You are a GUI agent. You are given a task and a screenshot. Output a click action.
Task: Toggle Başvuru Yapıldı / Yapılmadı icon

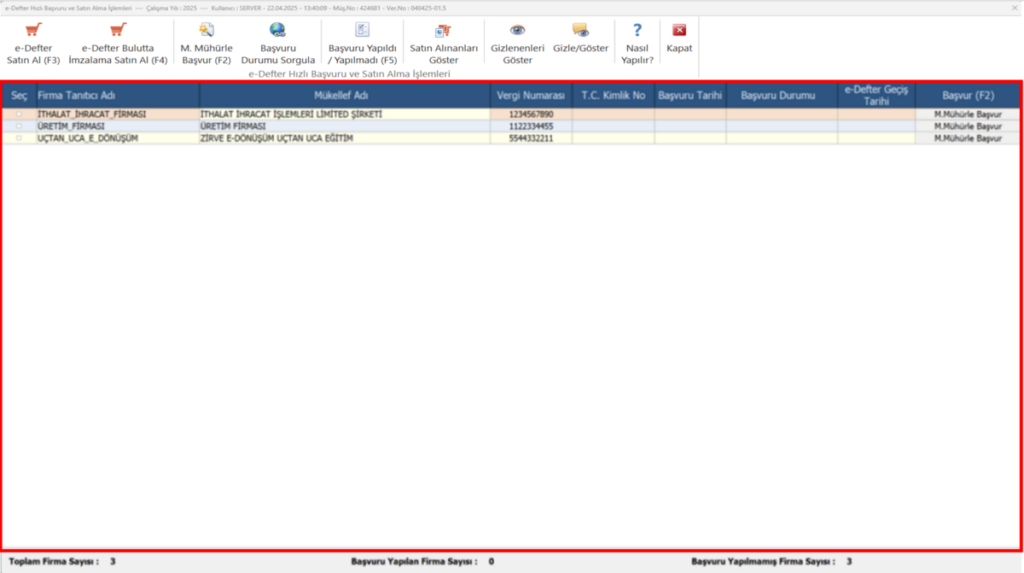362,30
